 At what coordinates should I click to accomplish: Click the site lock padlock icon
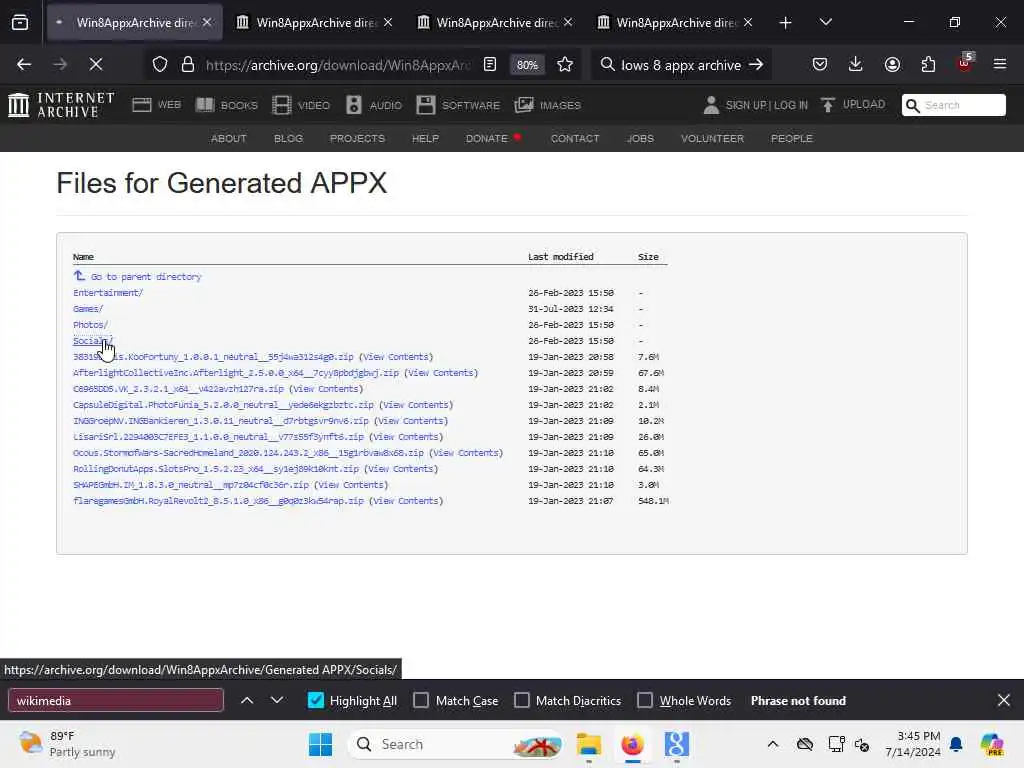click(x=188, y=65)
